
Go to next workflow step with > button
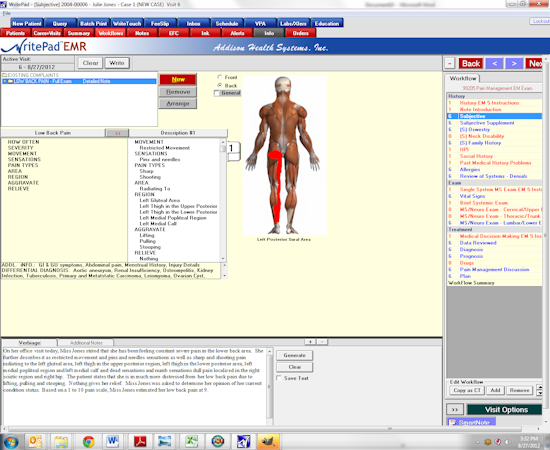click(x=514, y=63)
